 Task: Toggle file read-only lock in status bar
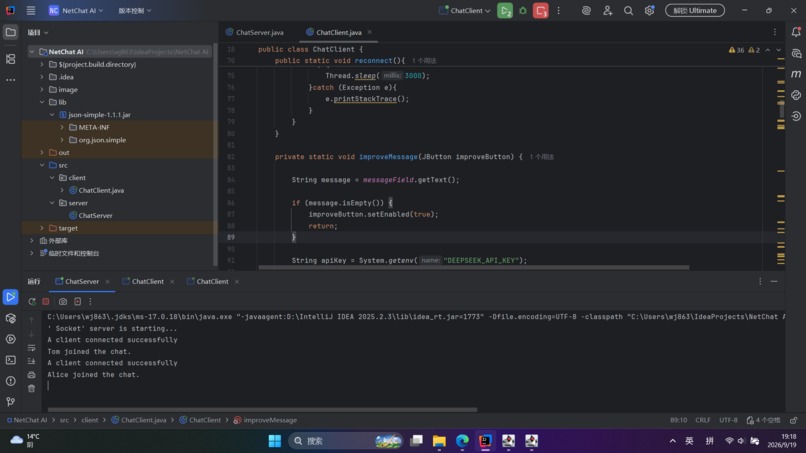tap(794, 420)
